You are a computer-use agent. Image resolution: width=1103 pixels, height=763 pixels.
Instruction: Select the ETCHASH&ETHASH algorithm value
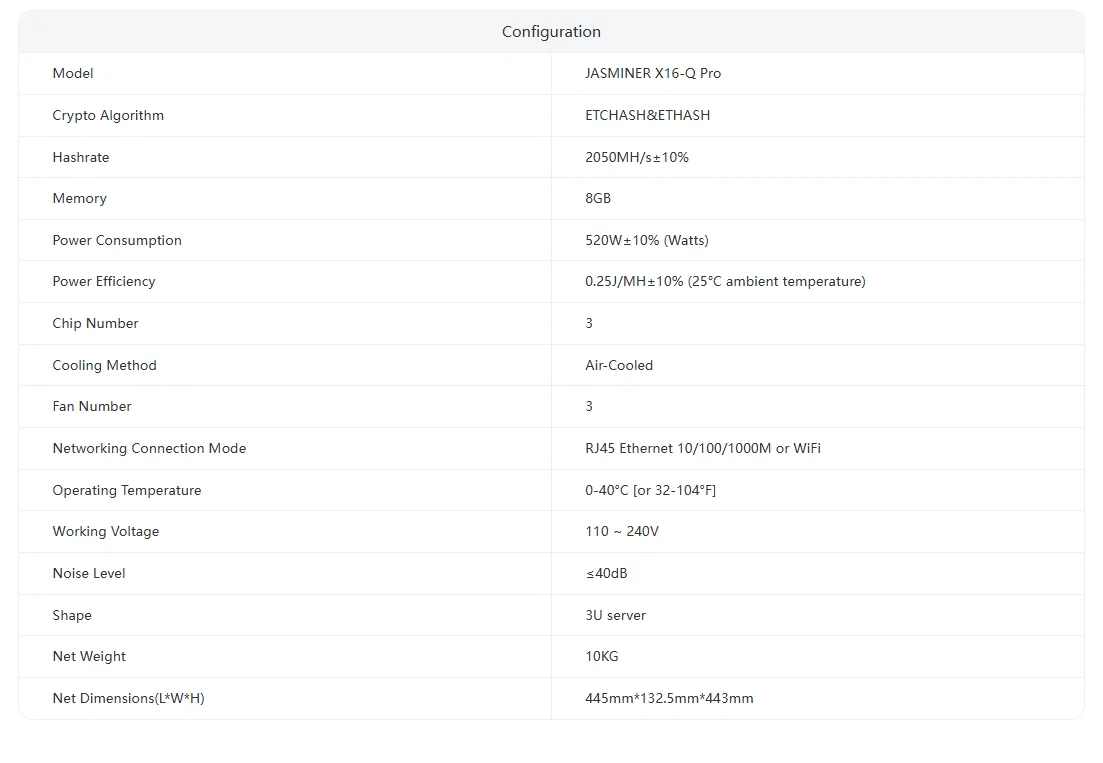(x=647, y=115)
